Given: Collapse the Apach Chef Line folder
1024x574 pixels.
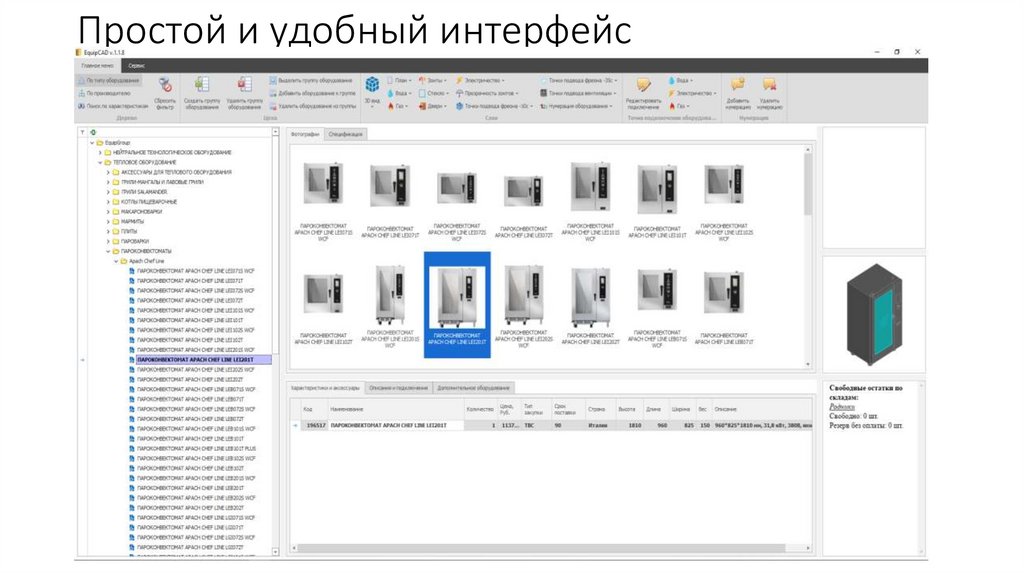Looking at the screenshot, I should point(116,261).
